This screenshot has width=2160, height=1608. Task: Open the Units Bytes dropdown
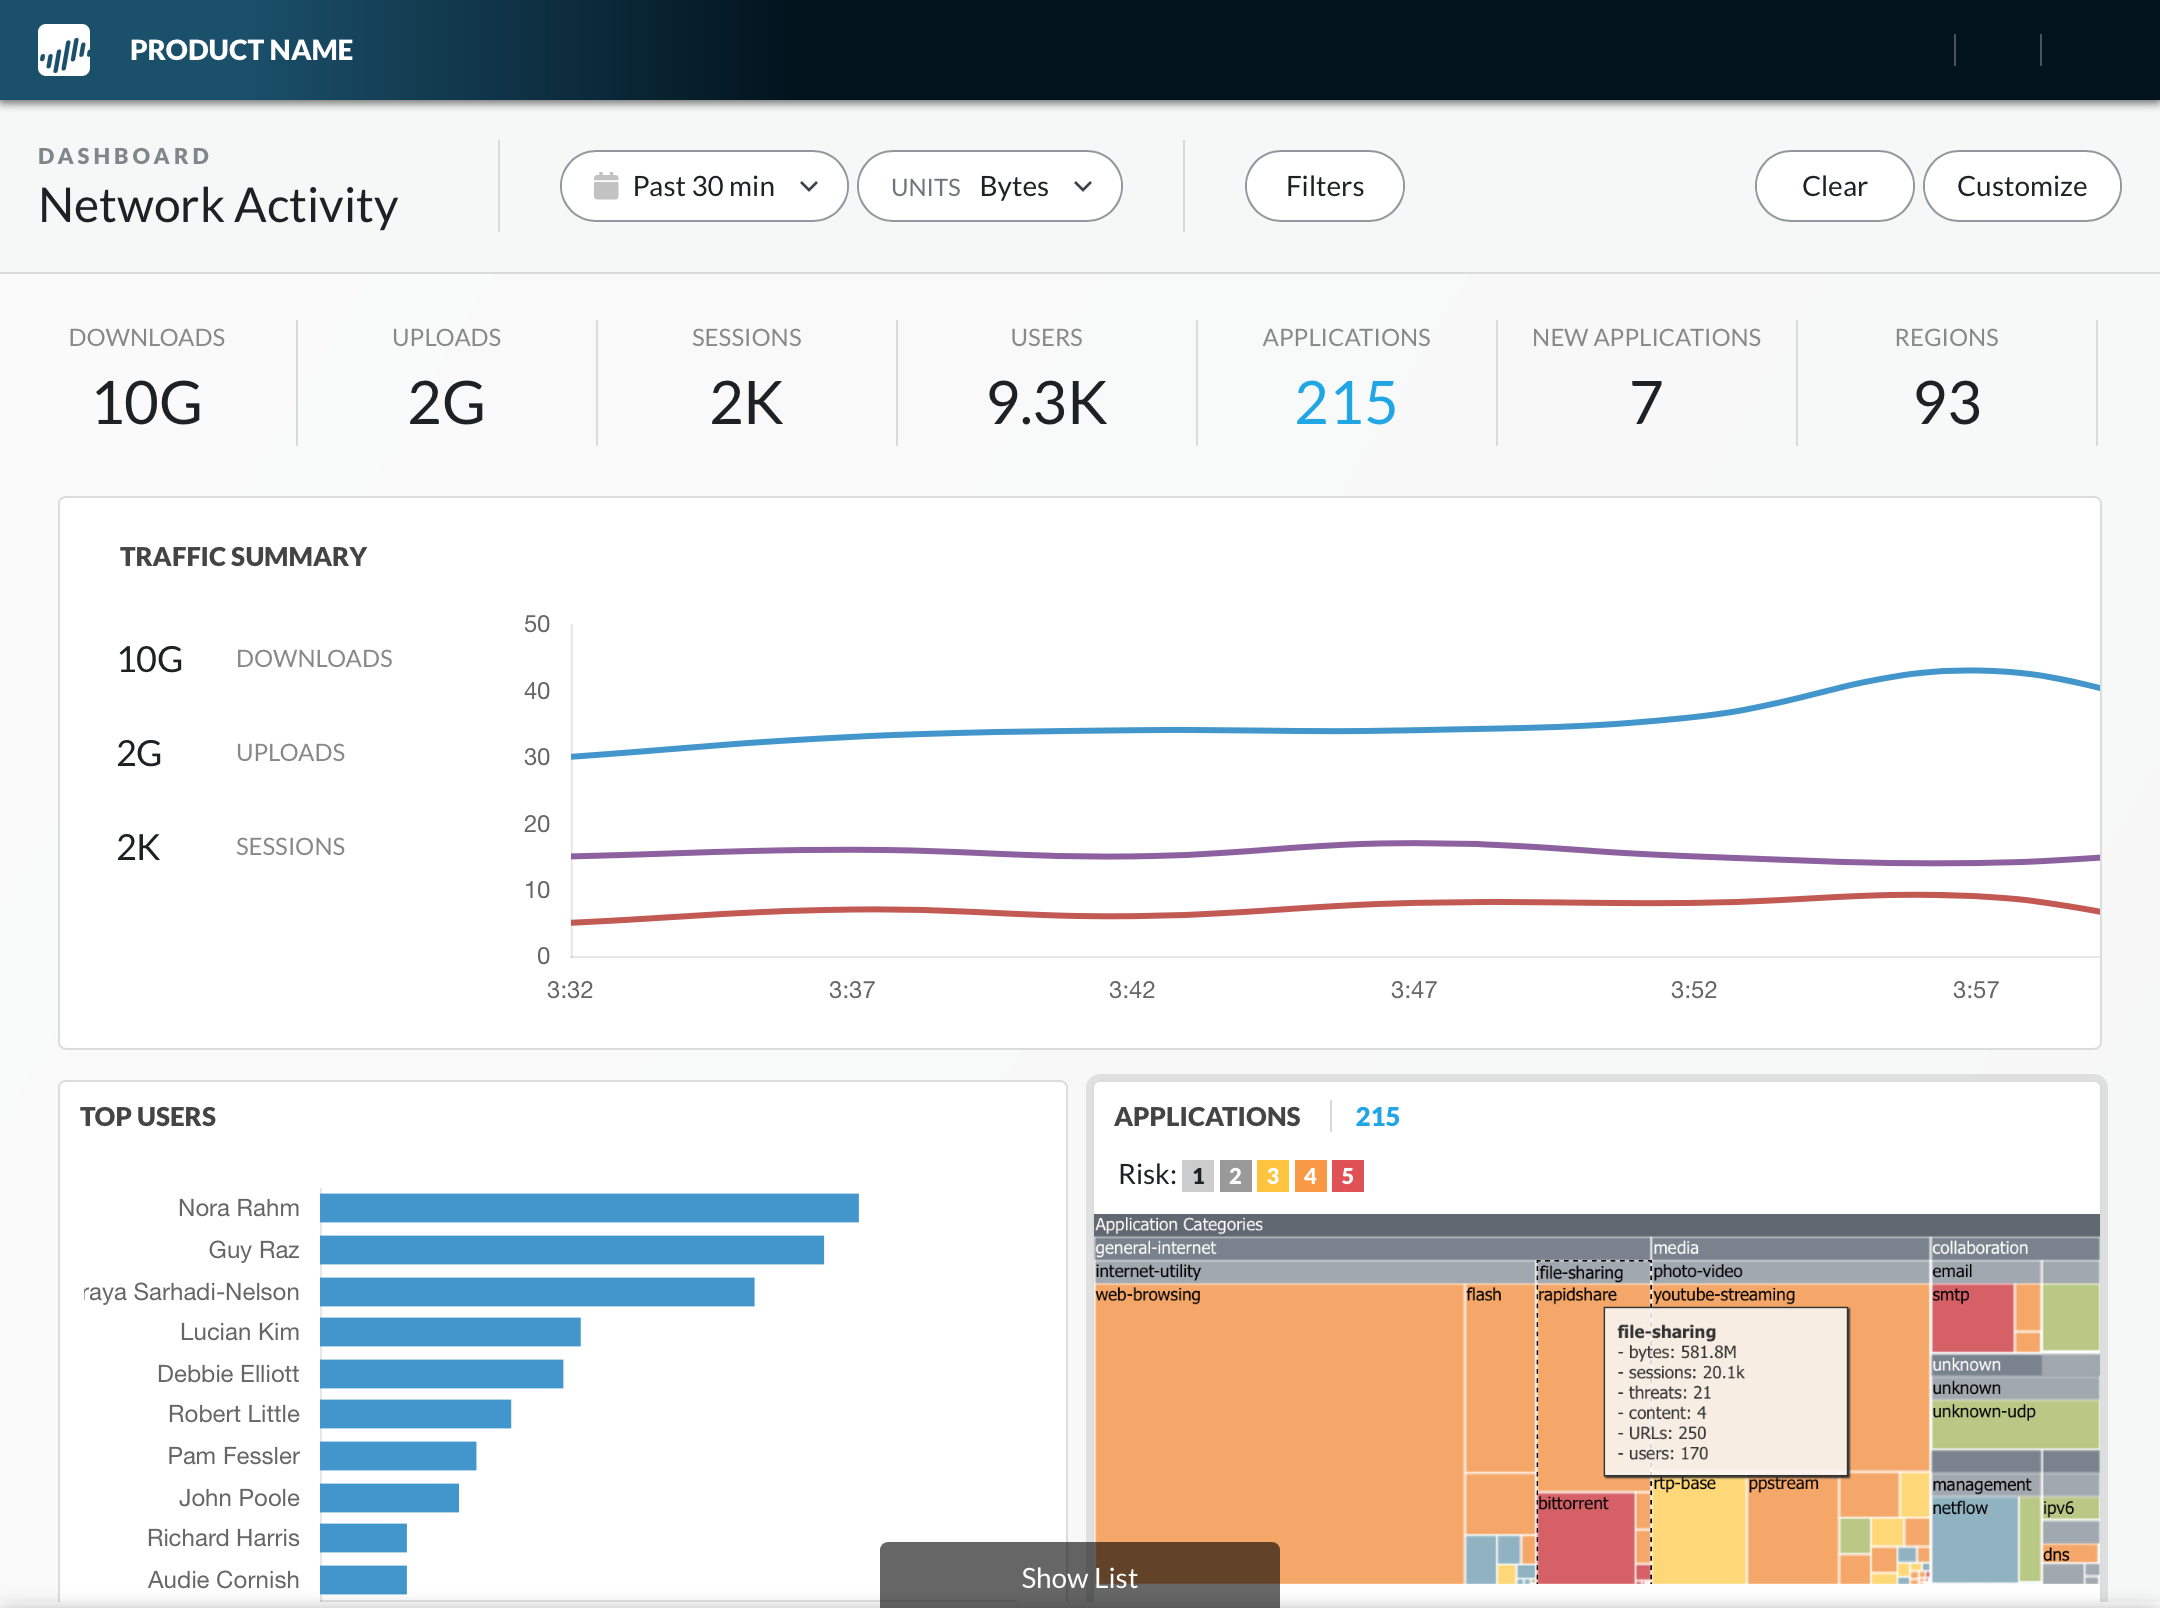click(989, 186)
